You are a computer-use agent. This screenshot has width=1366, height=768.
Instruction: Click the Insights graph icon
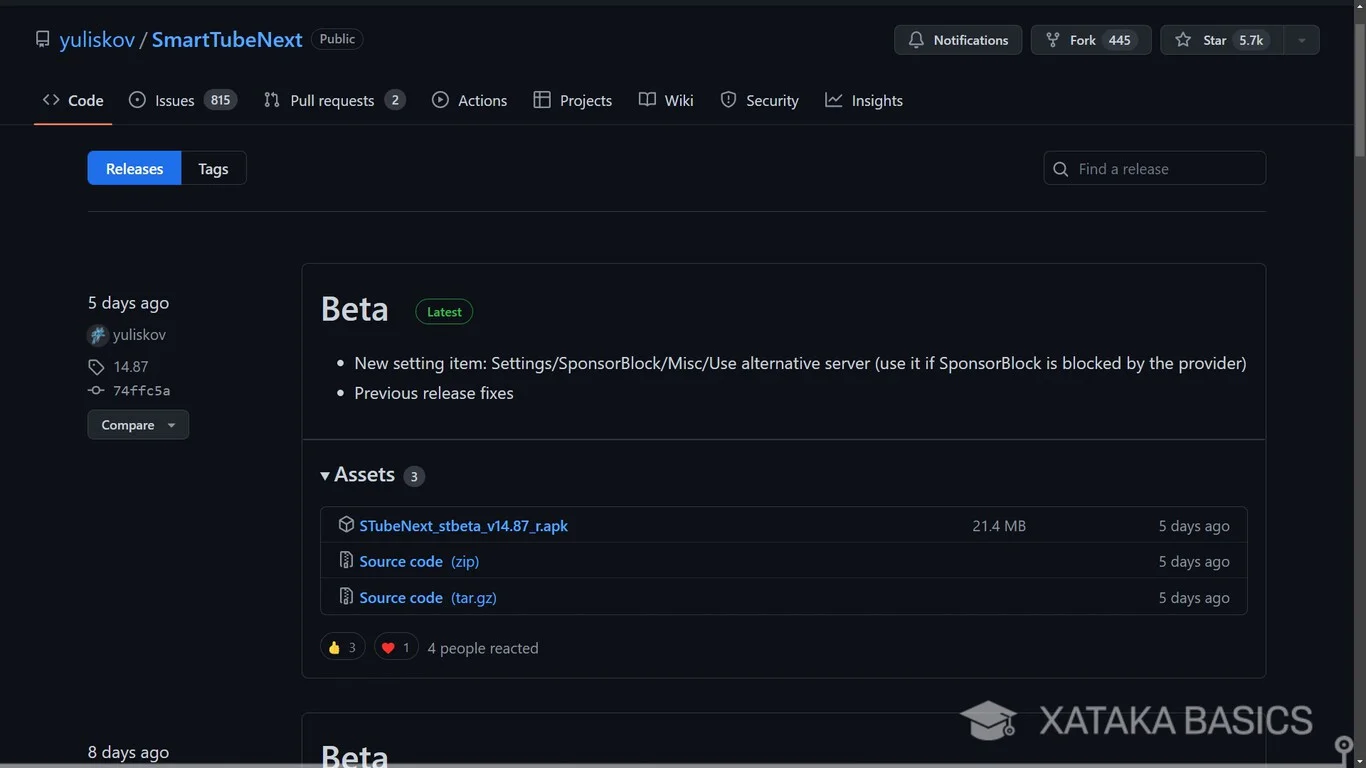(834, 100)
